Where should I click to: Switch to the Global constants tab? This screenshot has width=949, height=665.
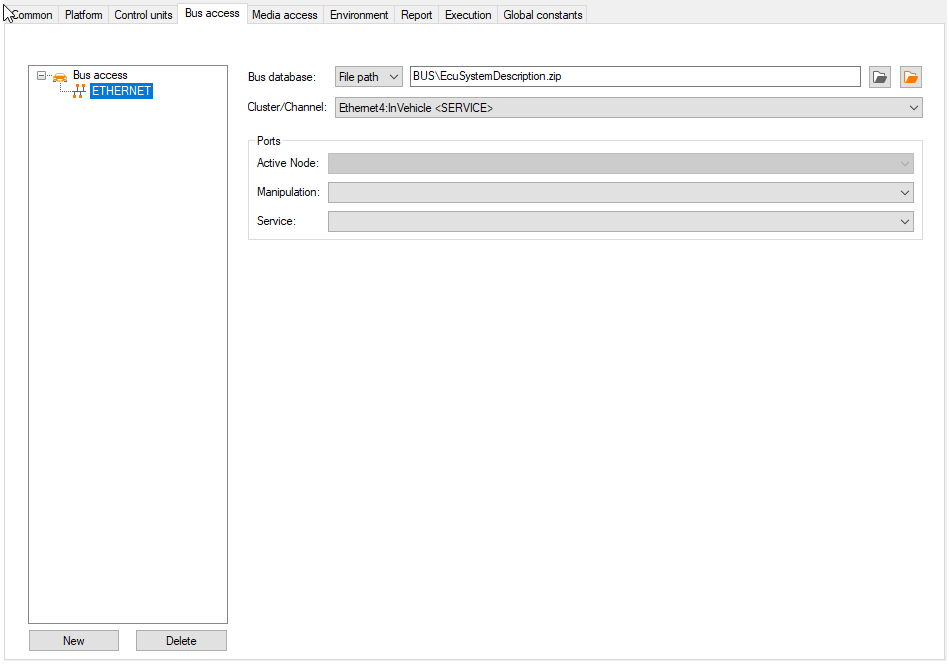(x=543, y=15)
